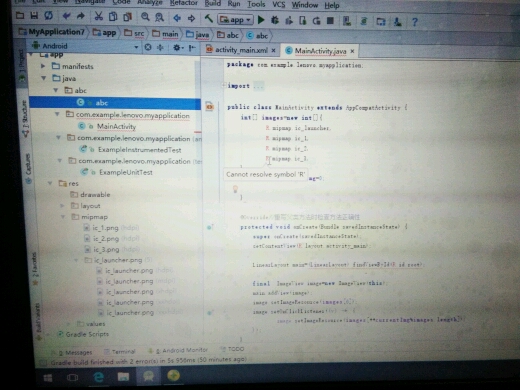The width and height of the screenshot is (520, 390).
Task: Click the Make Project hammer icon
Action: click(209, 18)
